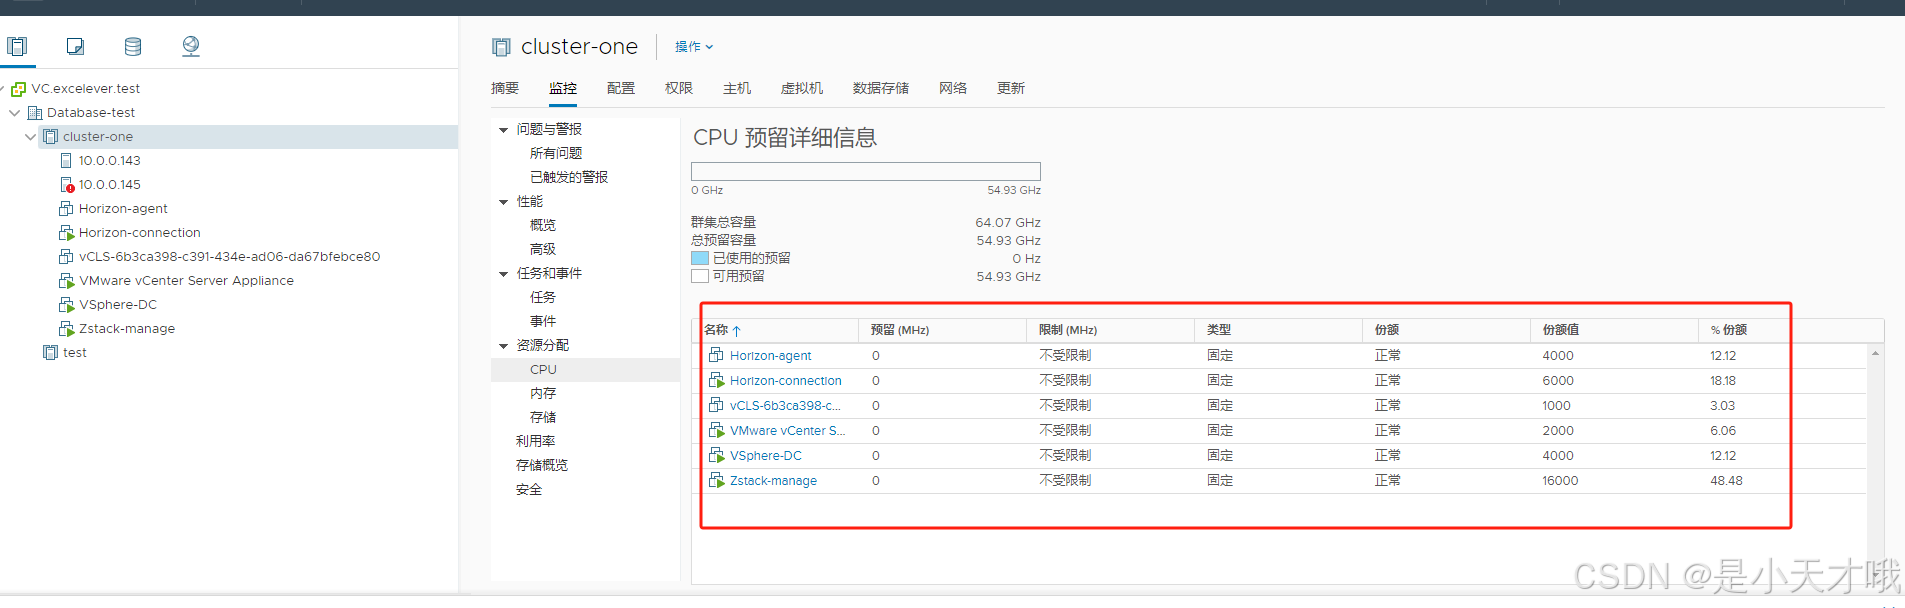
Task: Switch to the 网络 tab
Action: [x=953, y=88]
